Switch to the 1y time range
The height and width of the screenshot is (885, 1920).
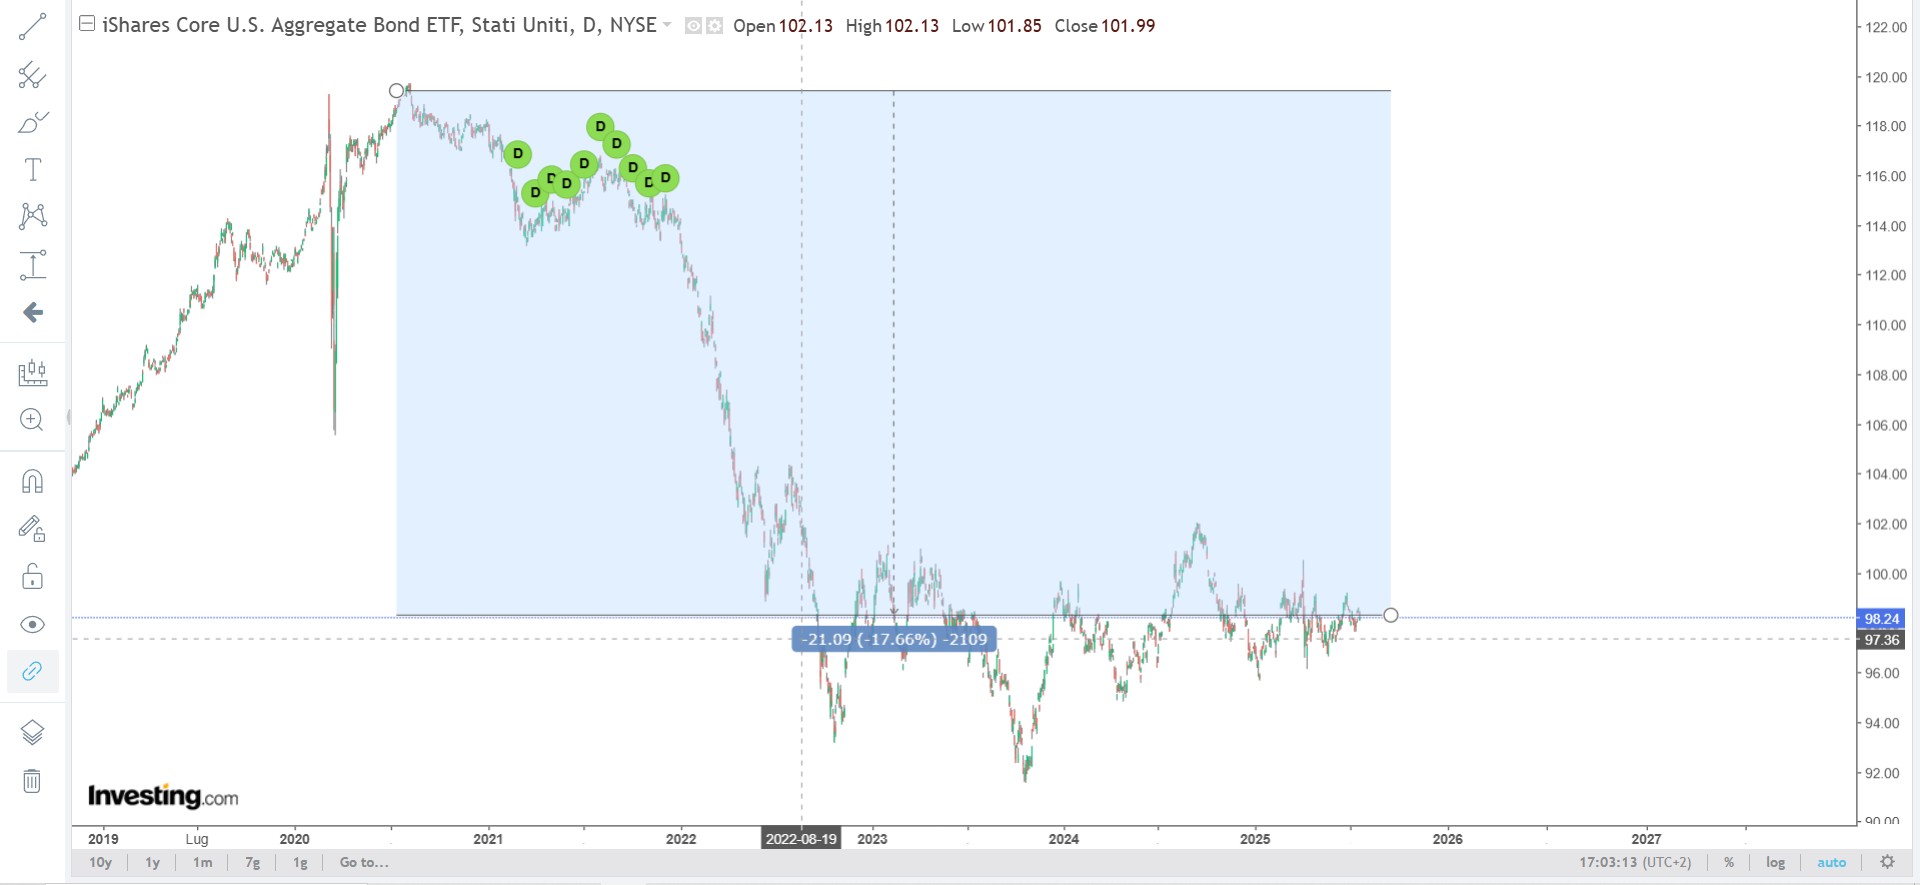(152, 862)
